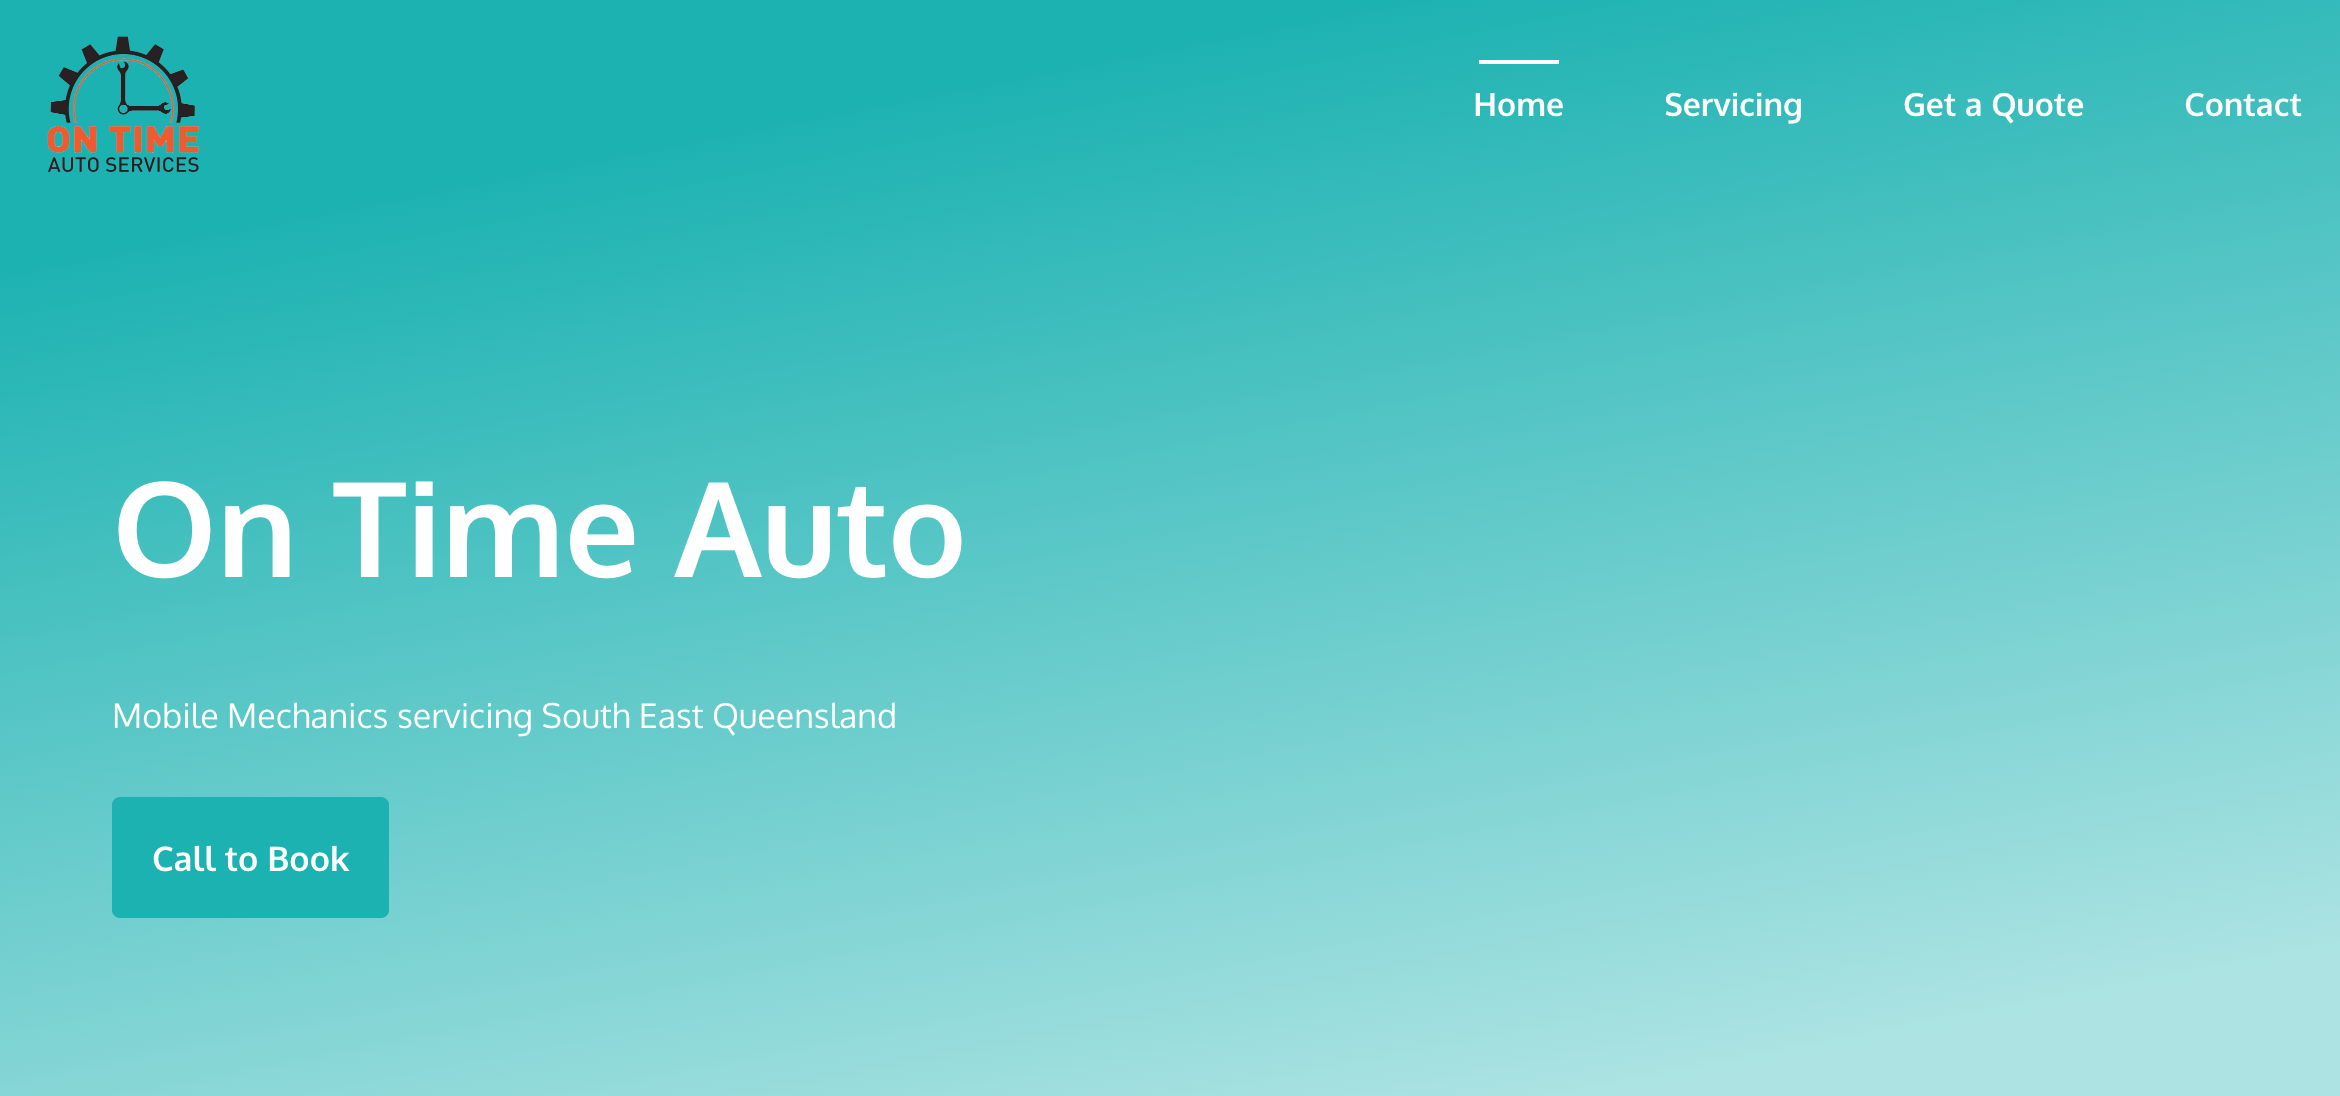The height and width of the screenshot is (1096, 2340).
Task: Click the word "Quote" in navigation
Action: click(x=2037, y=105)
